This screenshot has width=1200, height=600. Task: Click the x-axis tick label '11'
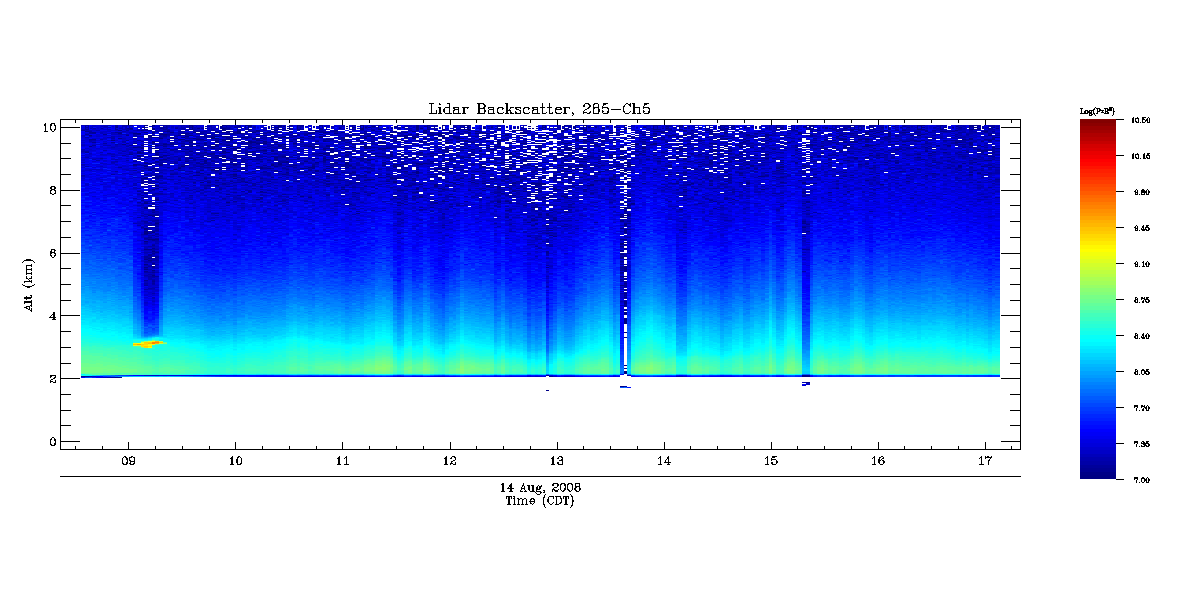point(343,462)
